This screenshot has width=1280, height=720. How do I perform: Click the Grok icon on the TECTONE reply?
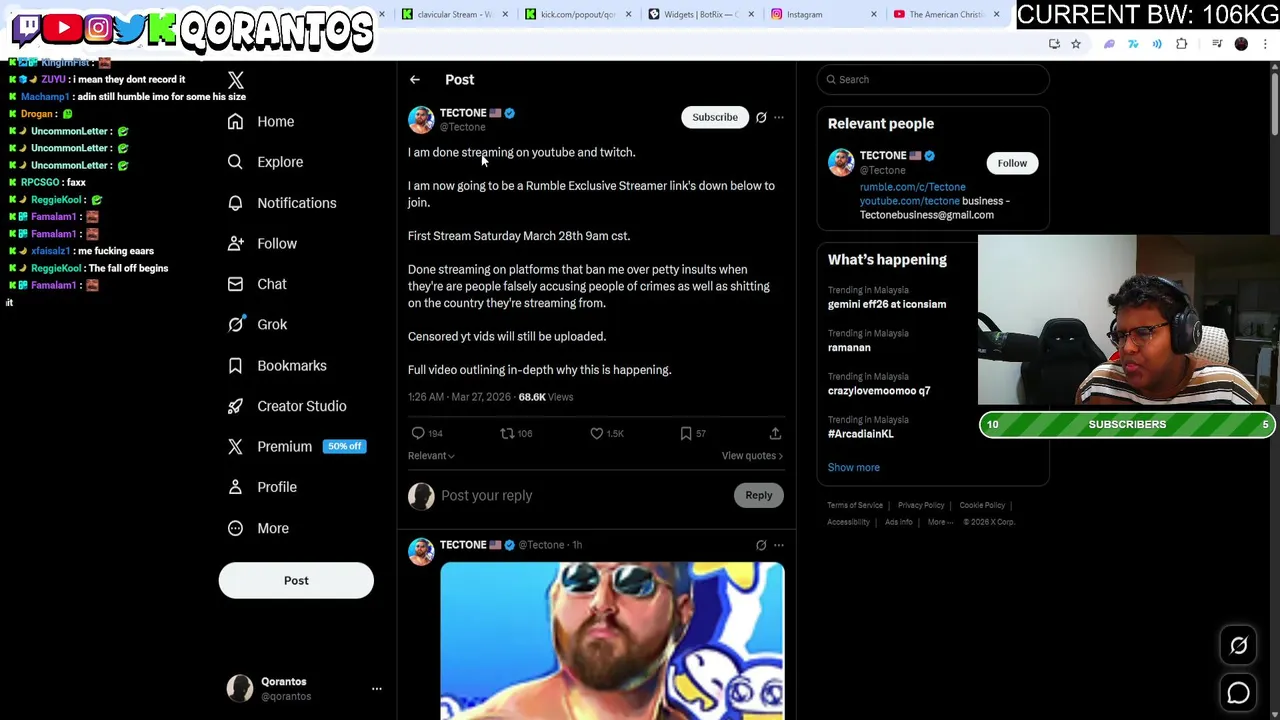(x=761, y=545)
